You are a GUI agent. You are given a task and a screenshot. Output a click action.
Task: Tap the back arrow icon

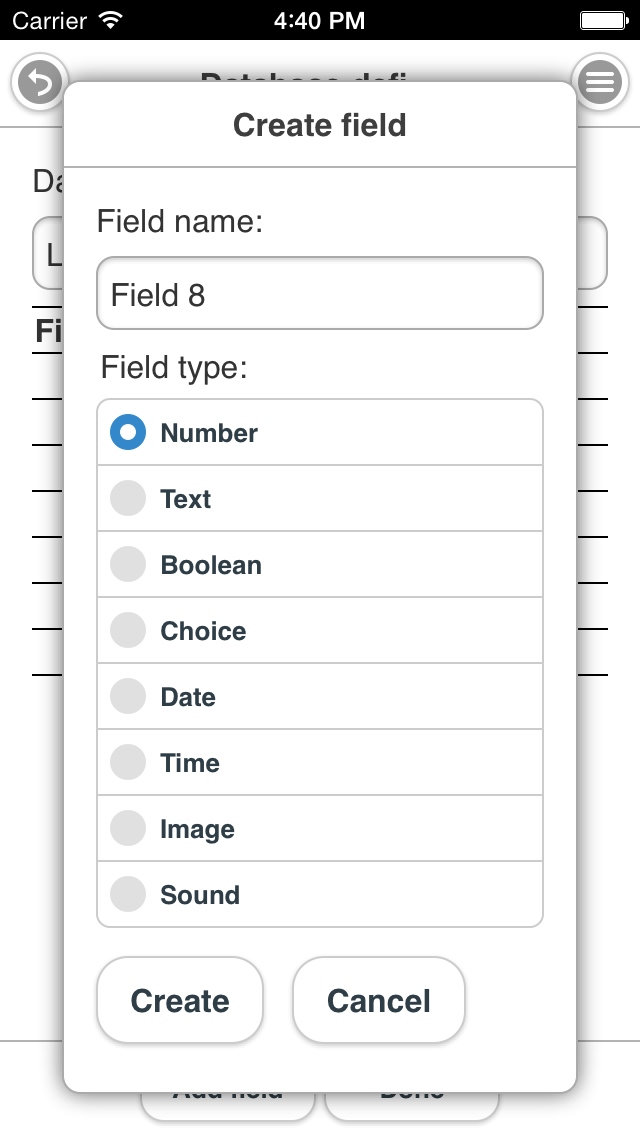pos(38,82)
